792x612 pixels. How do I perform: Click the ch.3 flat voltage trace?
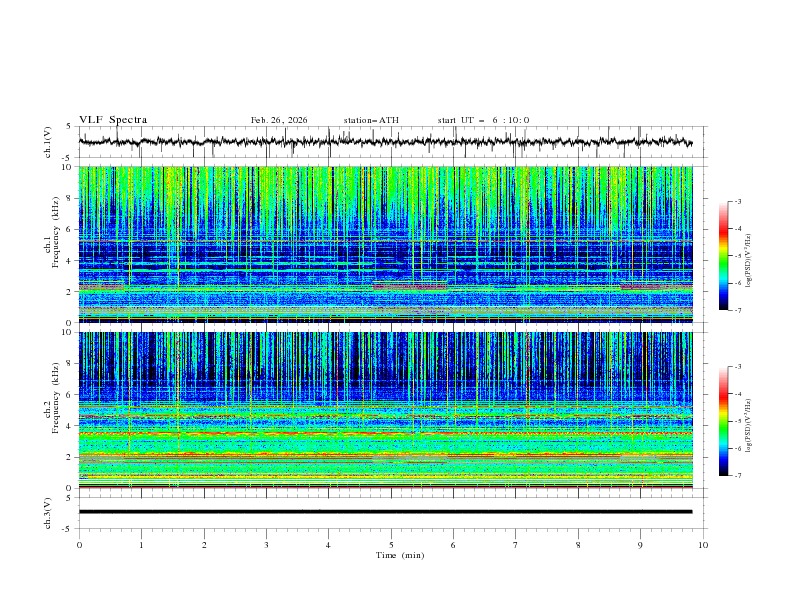(385, 512)
